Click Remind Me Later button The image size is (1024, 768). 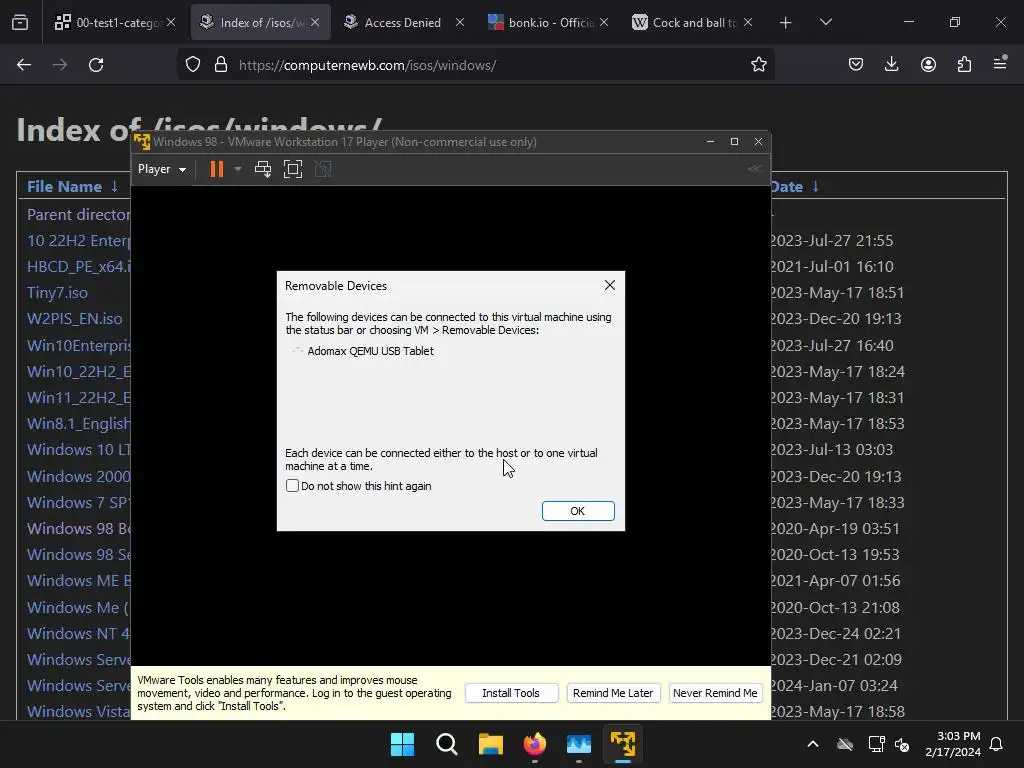coord(613,693)
